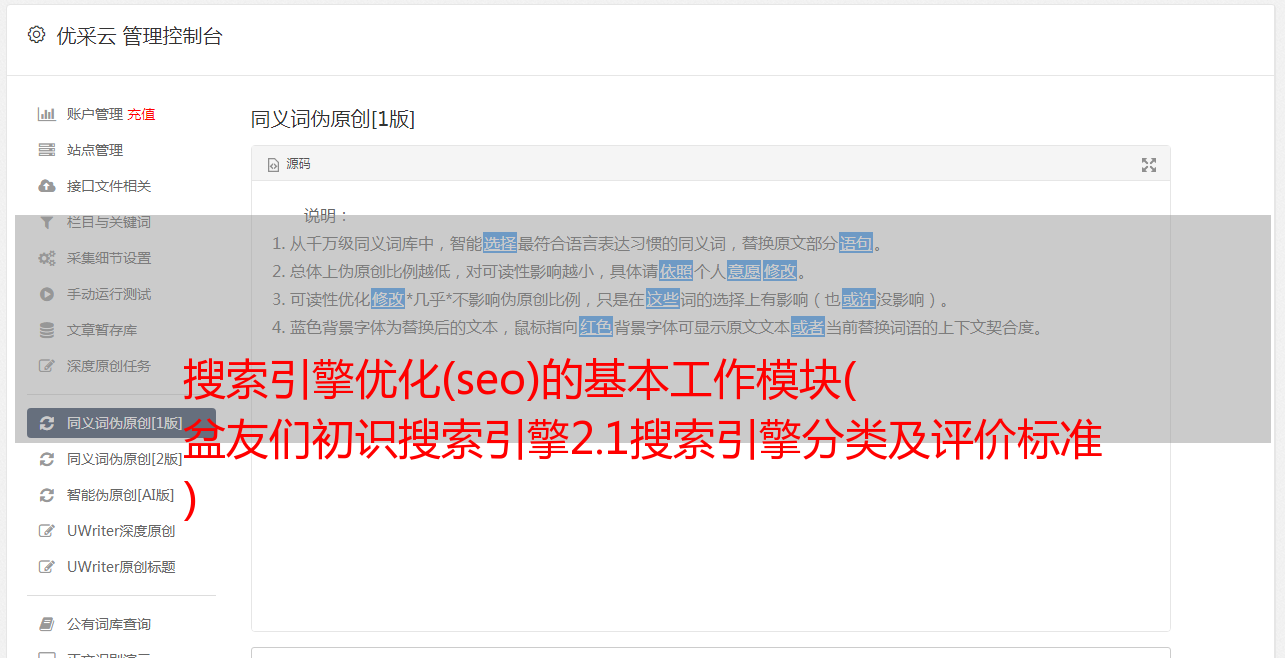1285x658 pixels.
Task: Click the 优采云 管理控制台 title link
Action: (139, 36)
